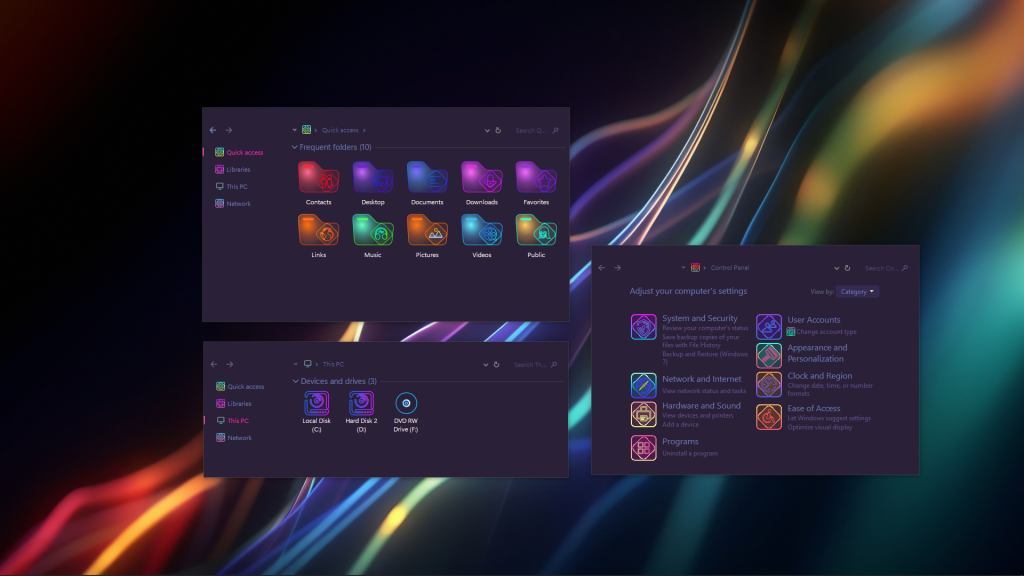Click the Uninstall a program link

point(691,452)
